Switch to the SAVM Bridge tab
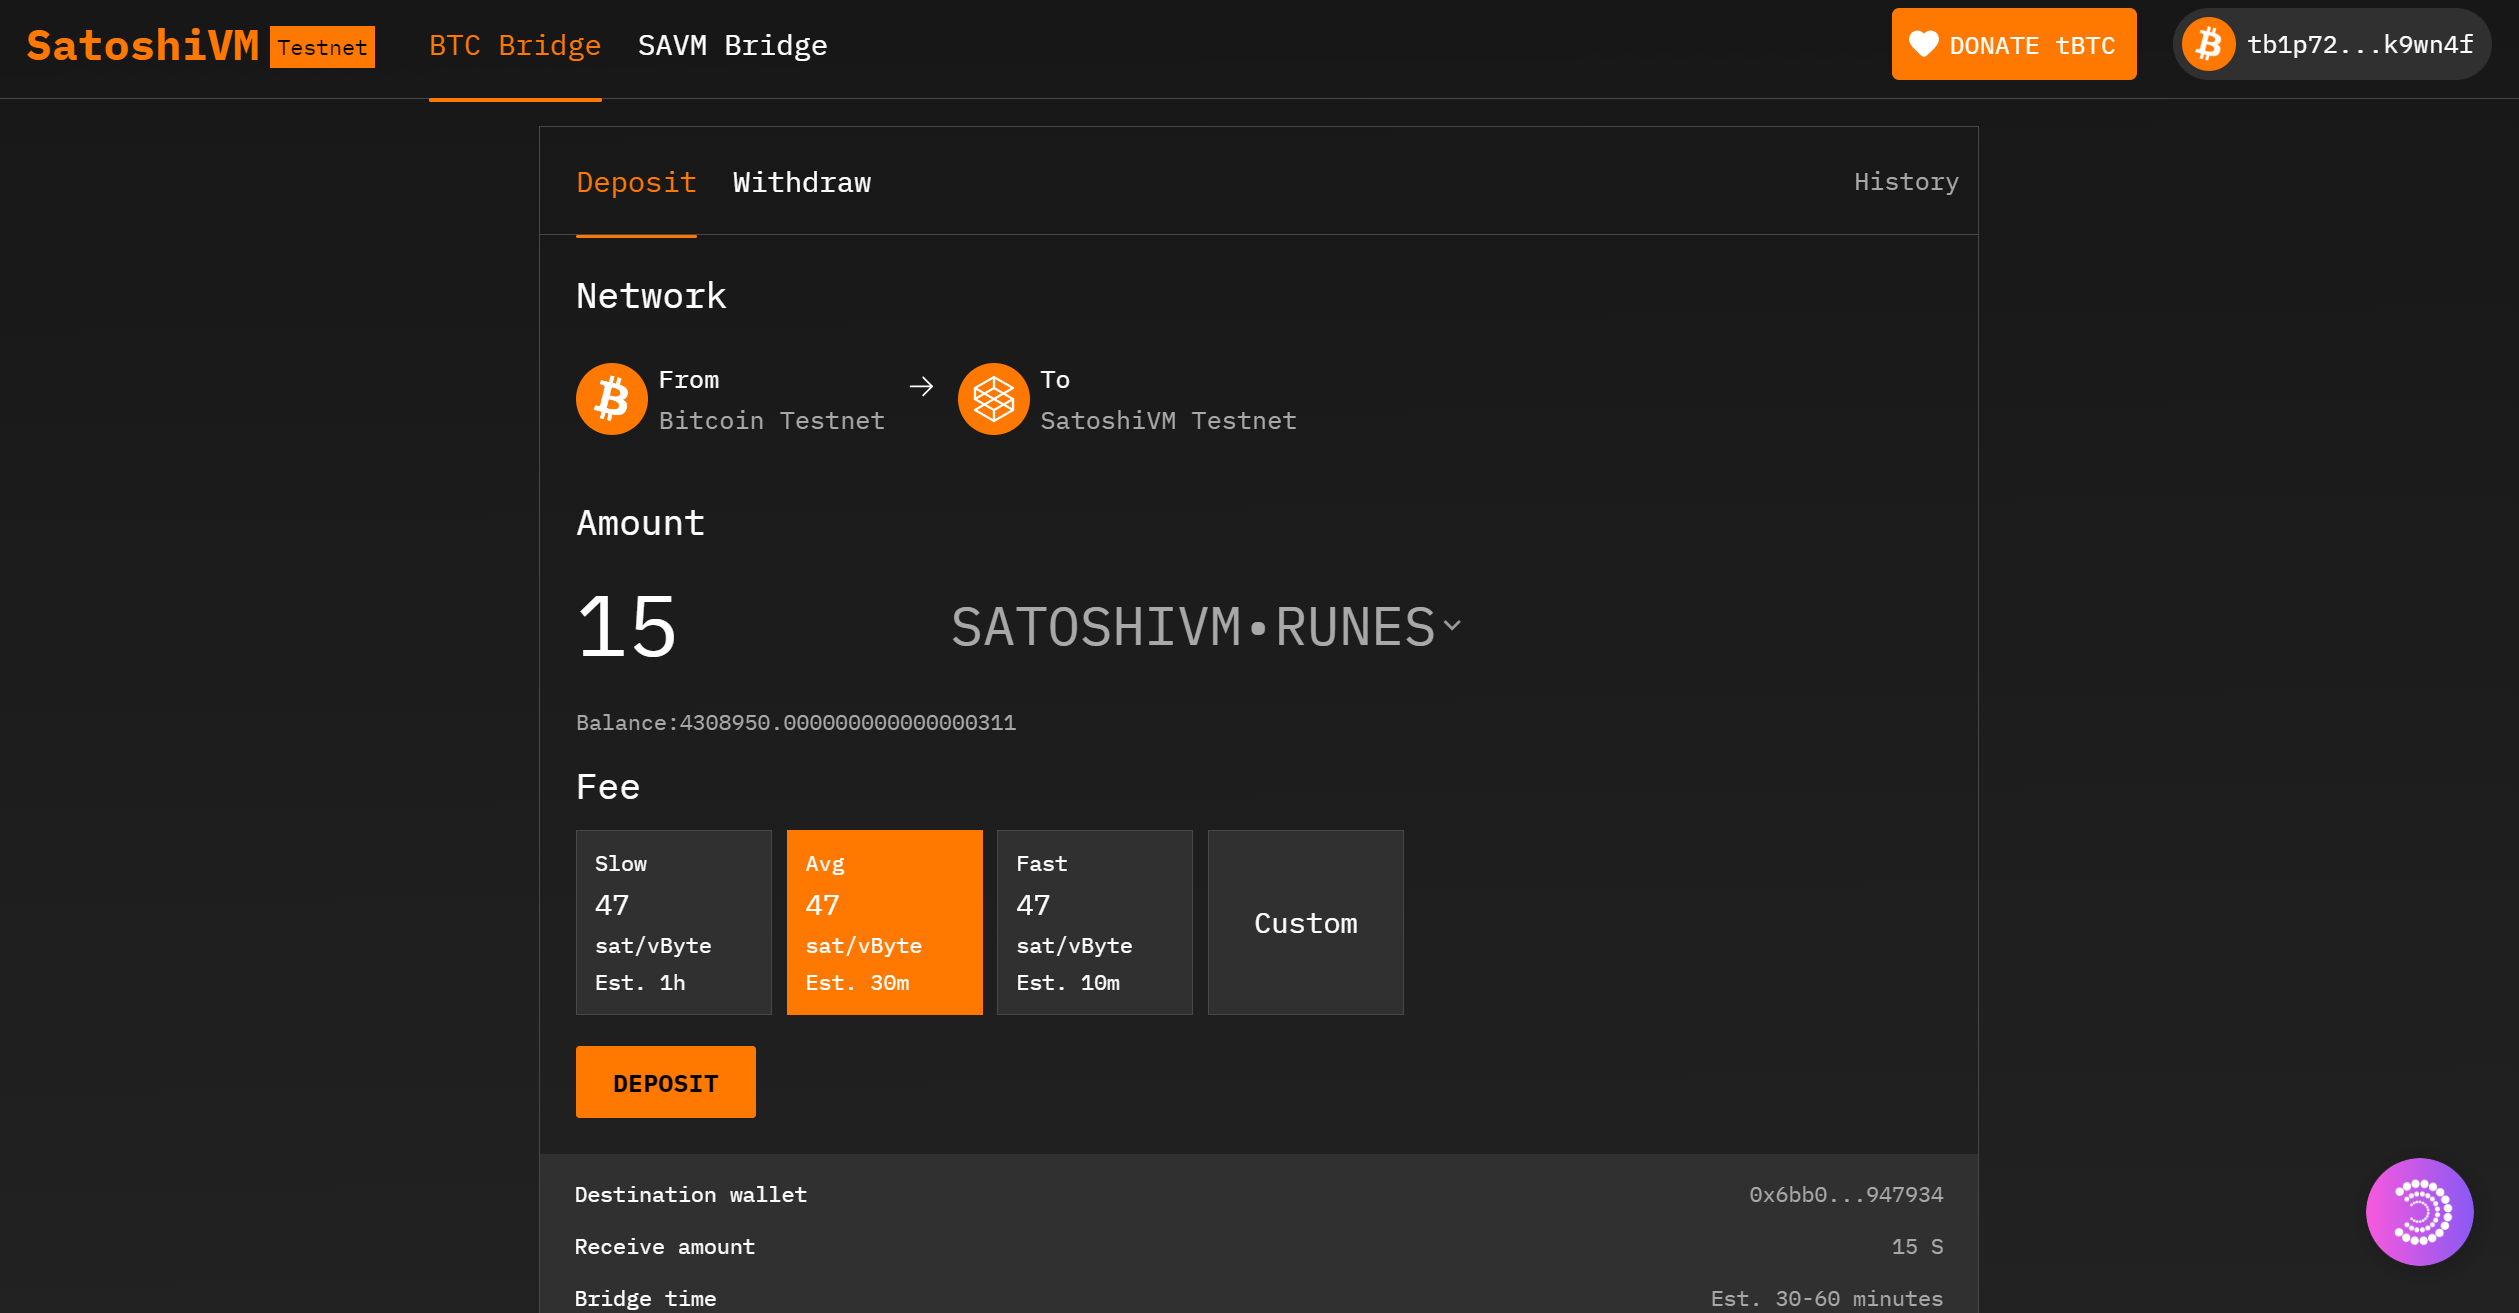 (733, 46)
